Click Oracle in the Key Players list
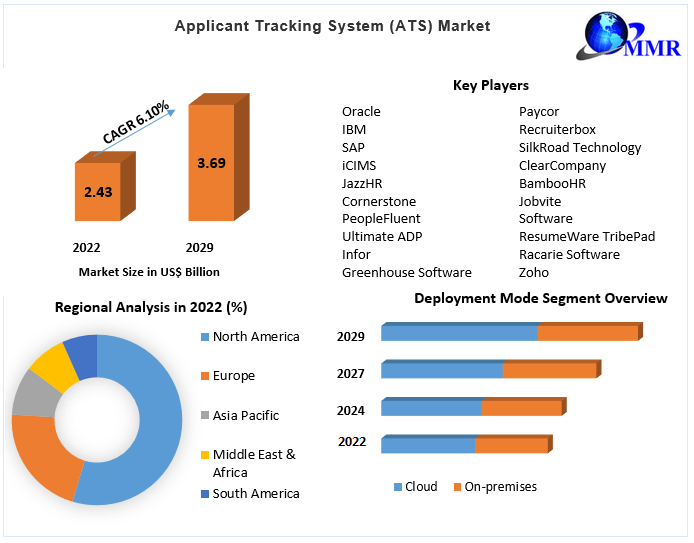Image resolution: width=694 pixels, height=543 pixels. point(361,112)
